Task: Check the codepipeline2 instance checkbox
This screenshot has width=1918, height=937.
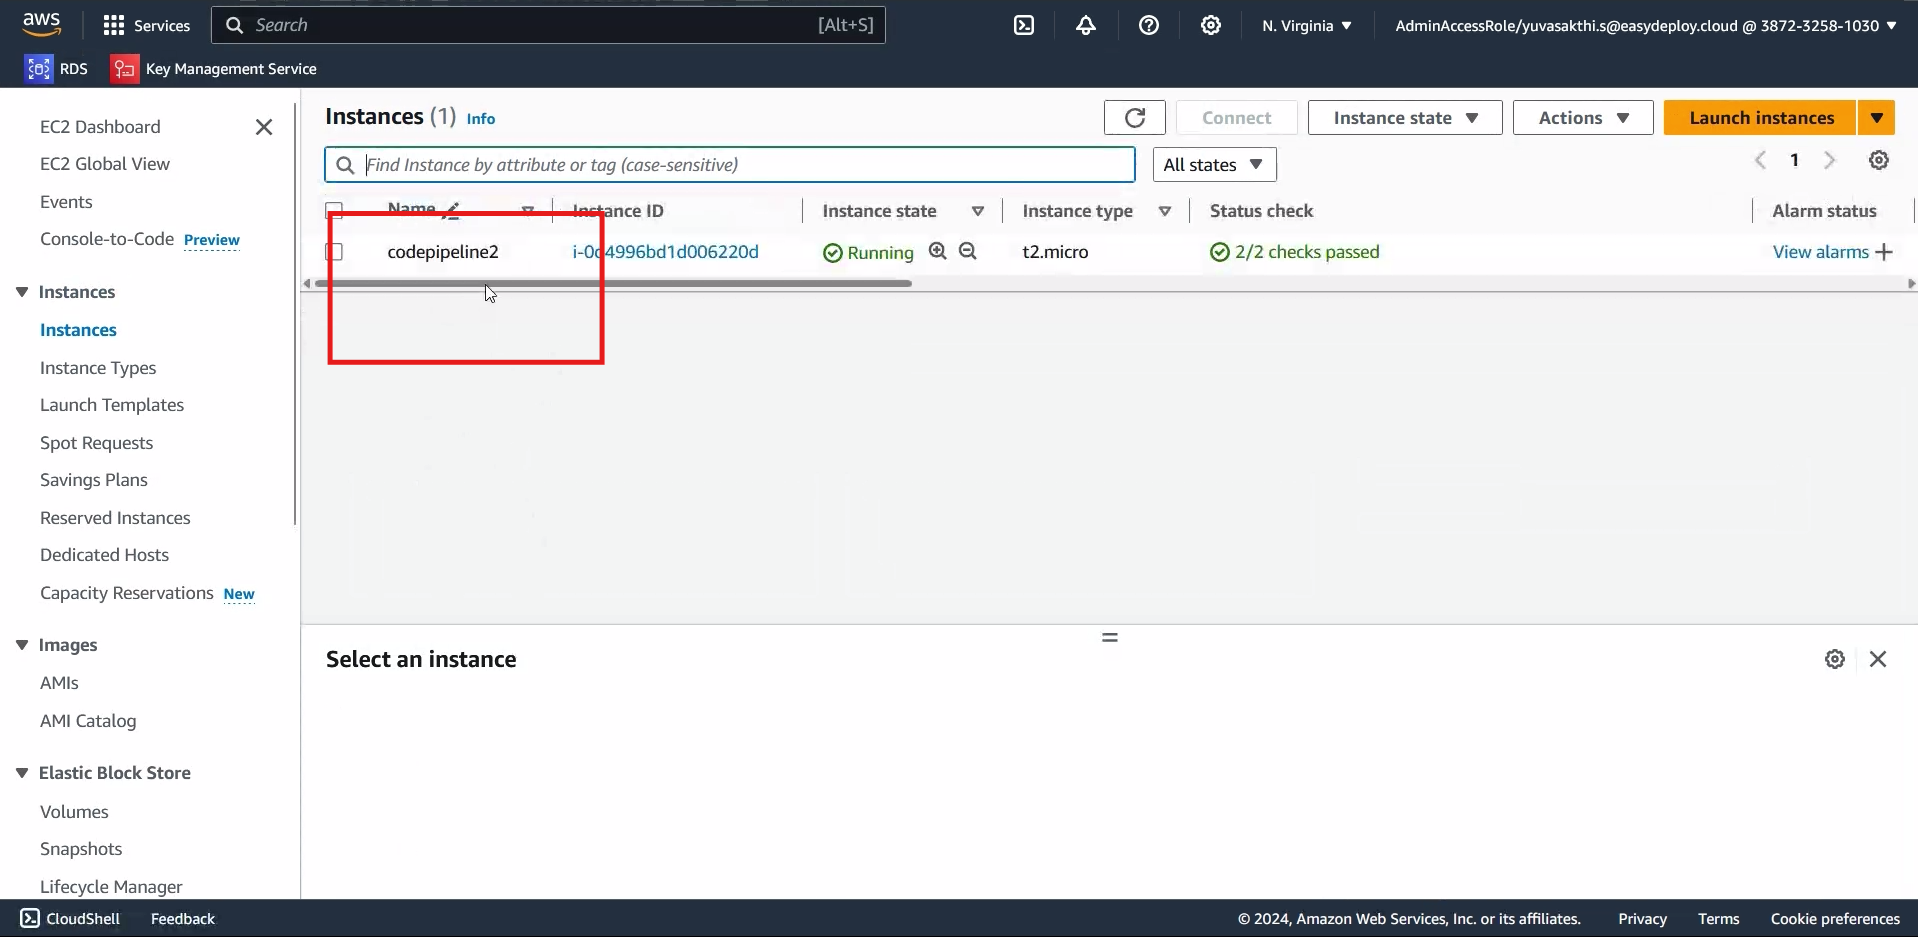Action: click(x=334, y=252)
